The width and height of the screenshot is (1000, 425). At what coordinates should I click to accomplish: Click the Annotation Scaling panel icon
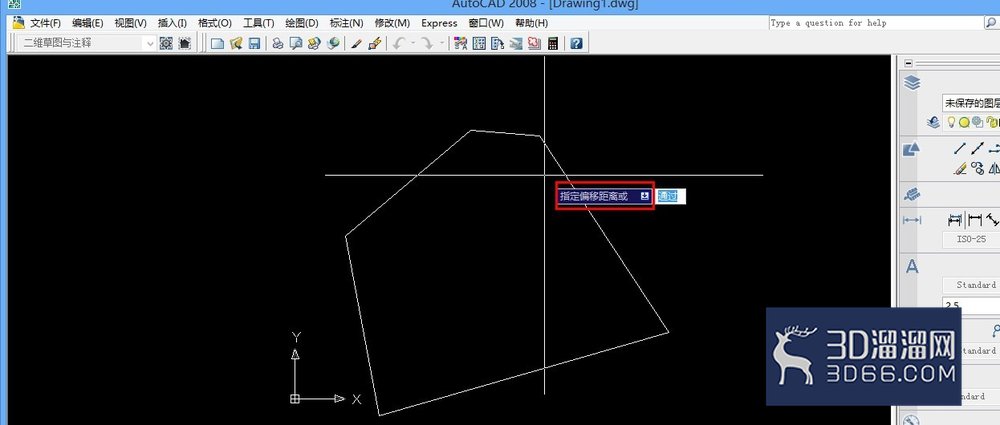point(913,193)
